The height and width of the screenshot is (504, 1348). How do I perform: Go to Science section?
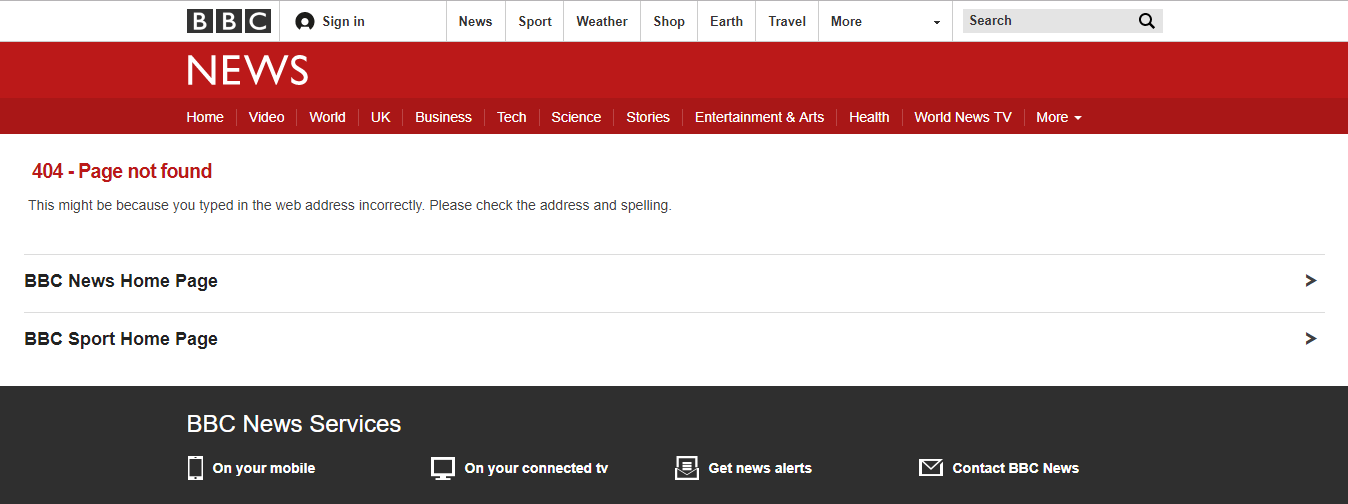point(576,117)
